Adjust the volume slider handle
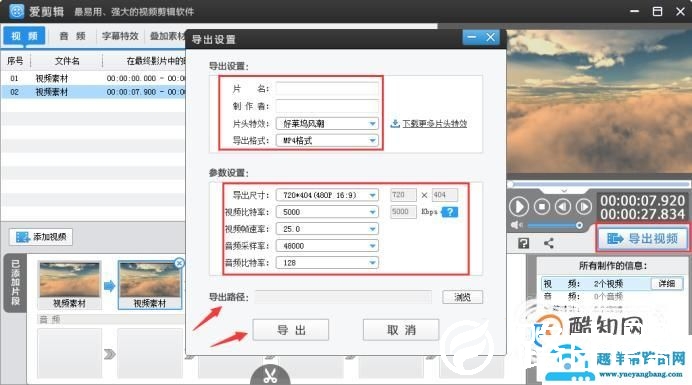 click(579, 225)
